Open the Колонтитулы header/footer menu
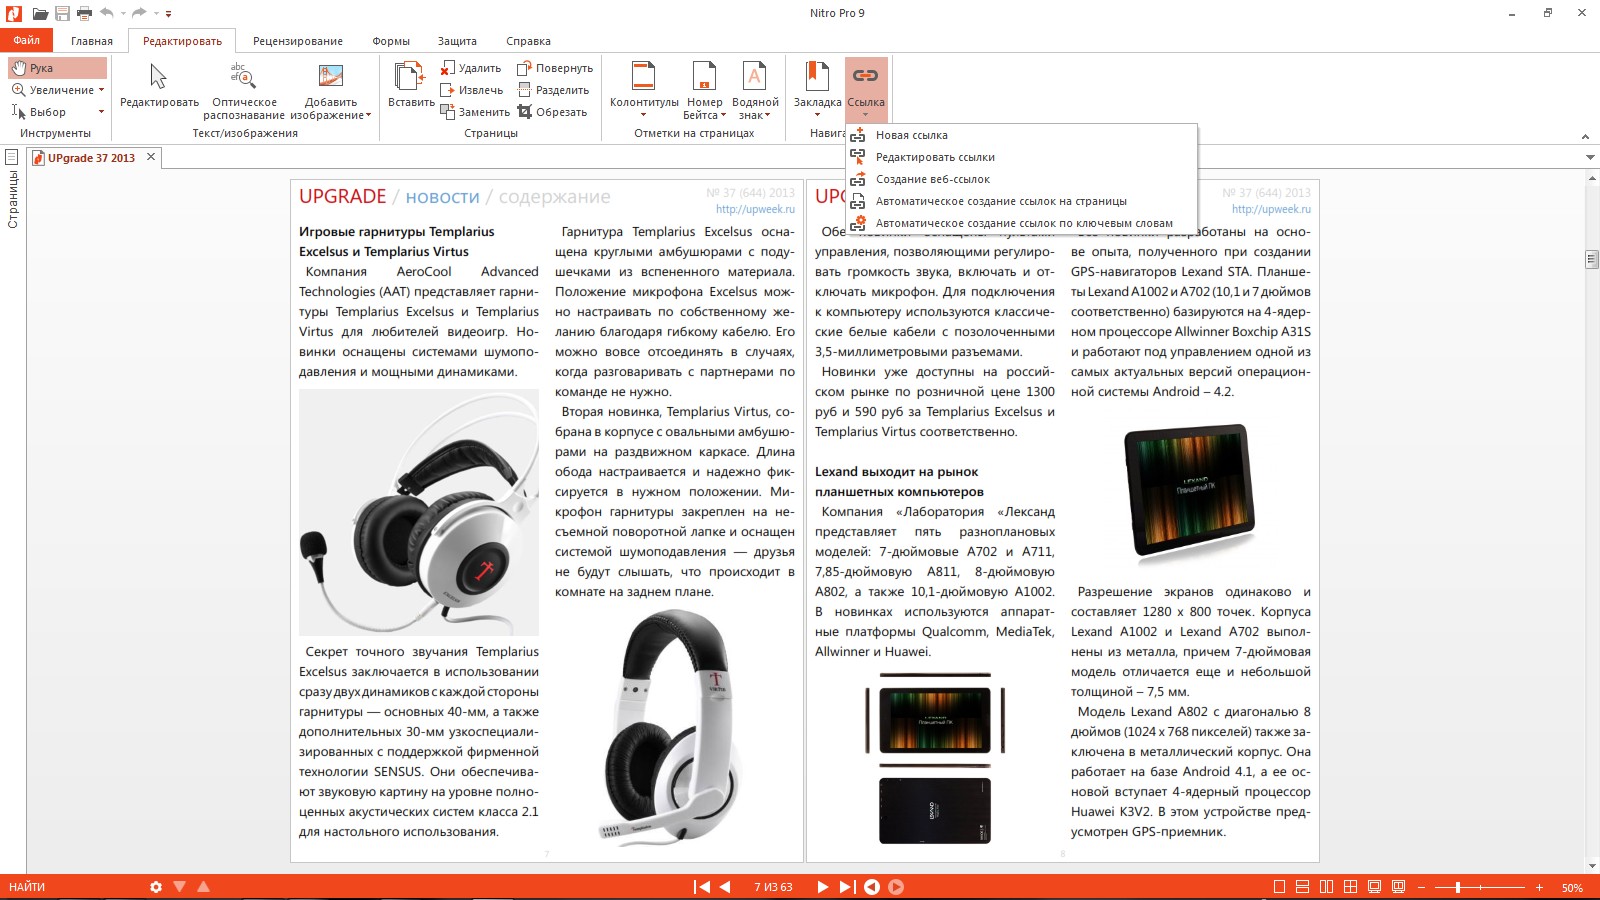The height and width of the screenshot is (900, 1600). tap(644, 90)
